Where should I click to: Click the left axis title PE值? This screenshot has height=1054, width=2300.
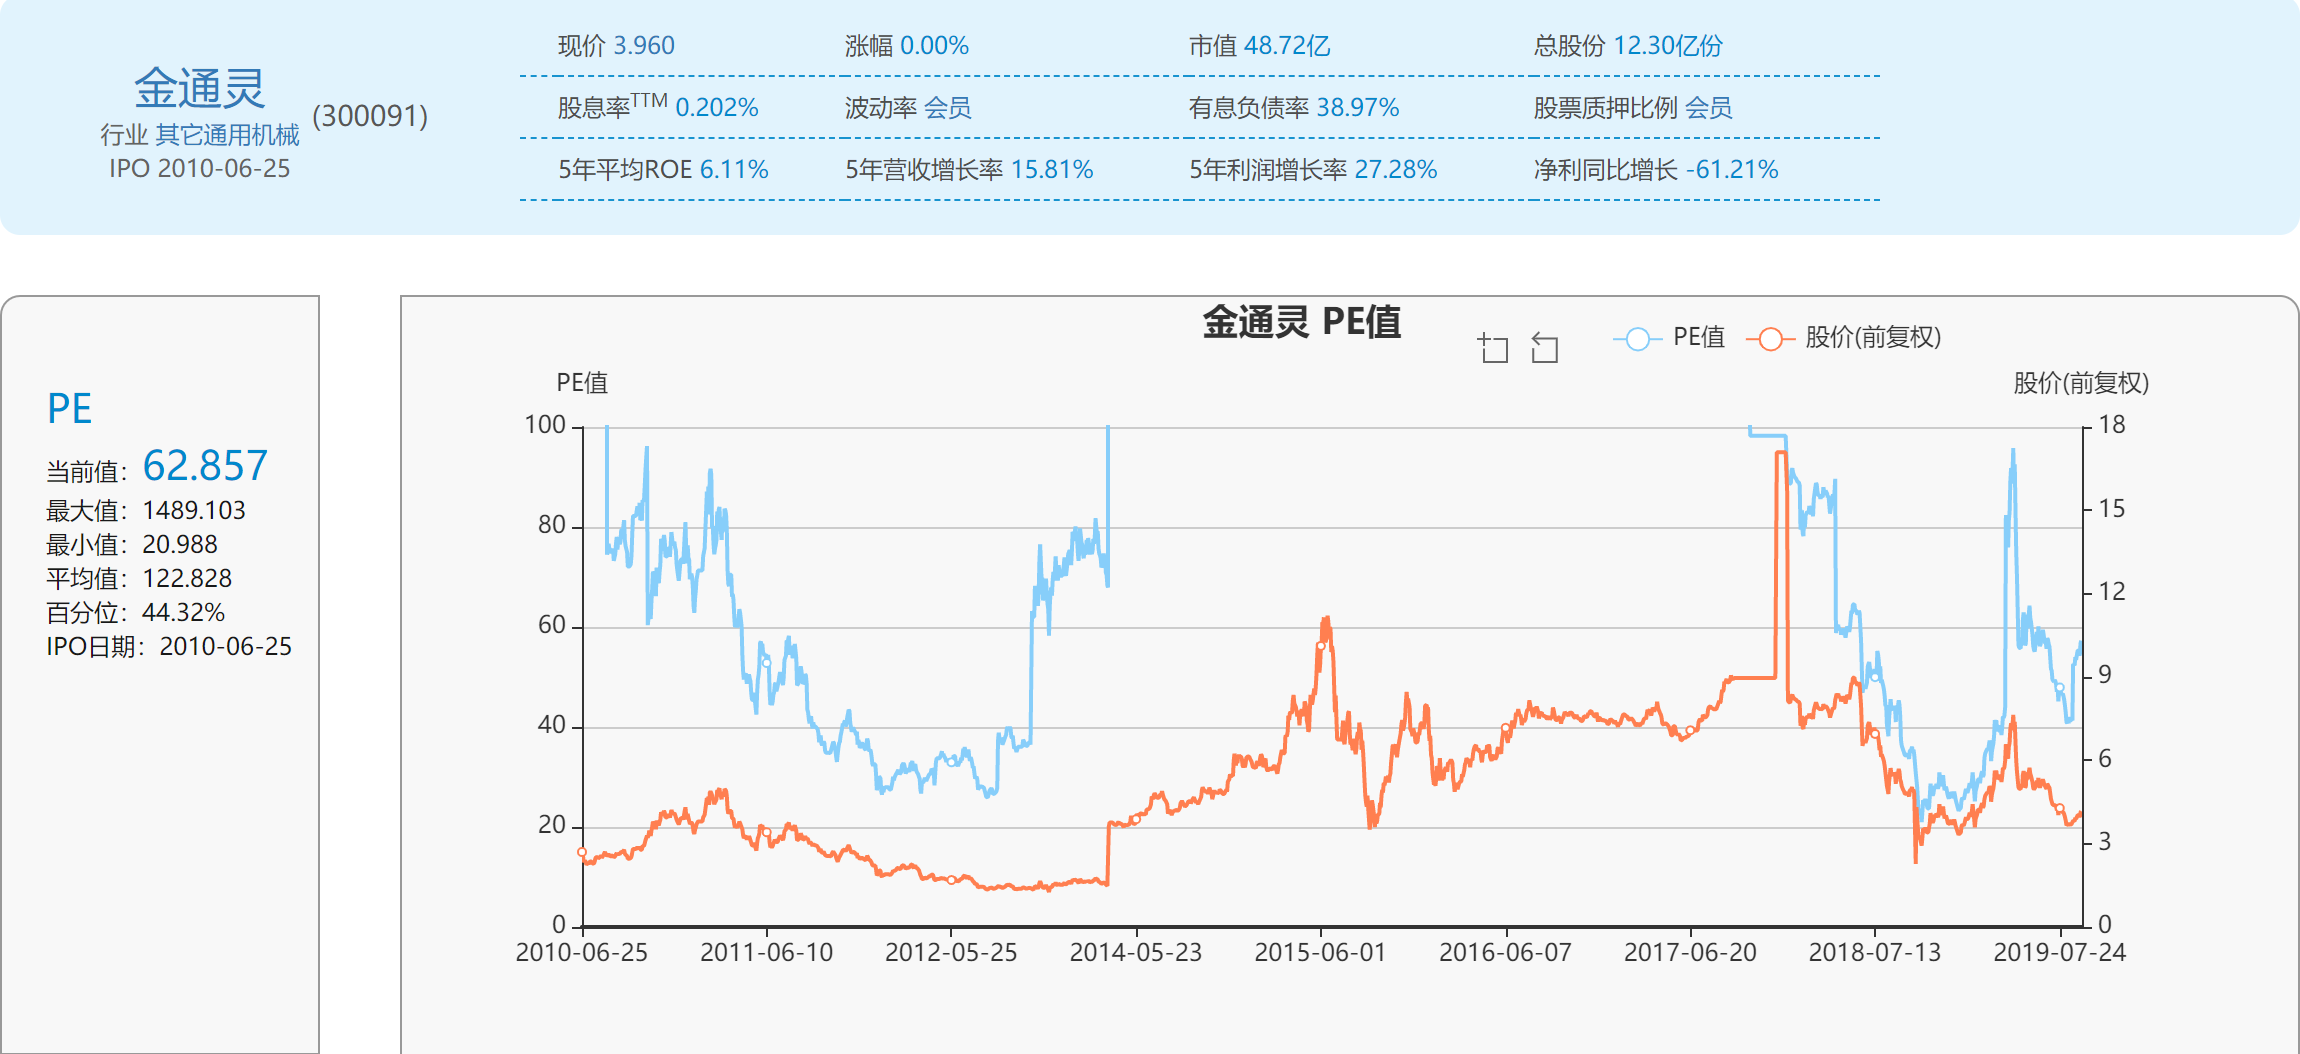582,383
